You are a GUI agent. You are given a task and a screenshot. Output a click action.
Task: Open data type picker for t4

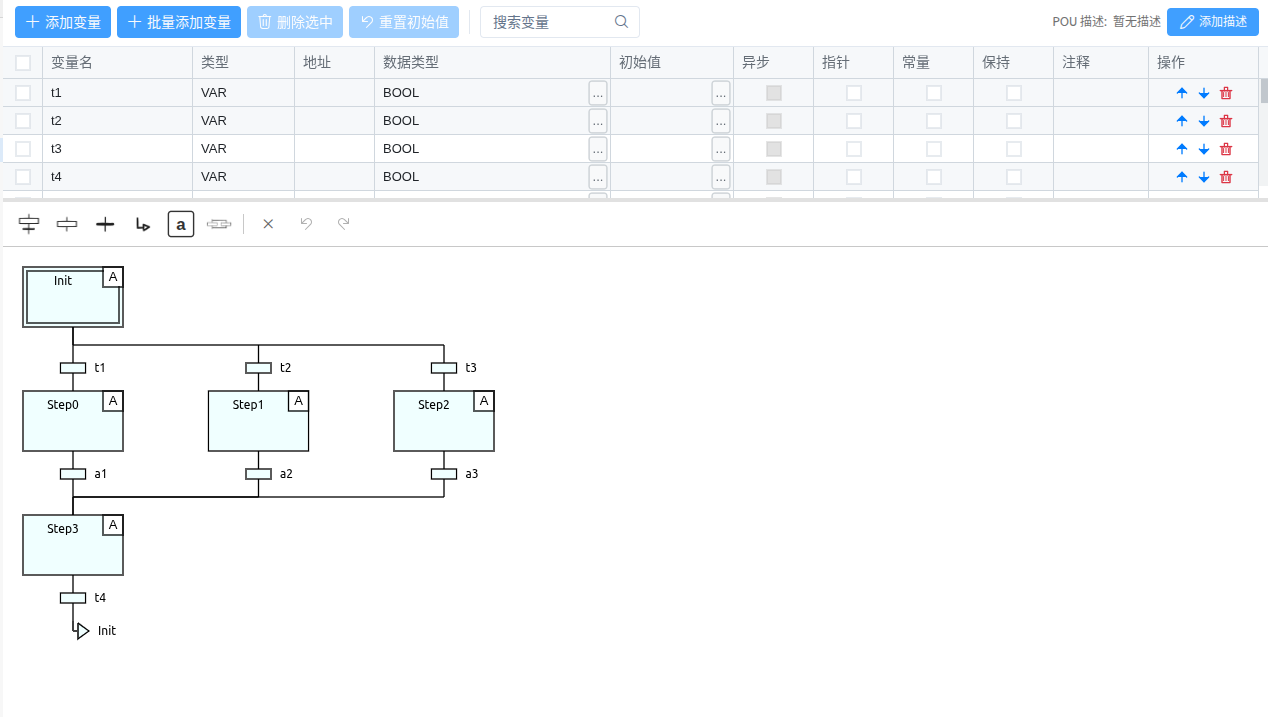pyautogui.click(x=598, y=177)
